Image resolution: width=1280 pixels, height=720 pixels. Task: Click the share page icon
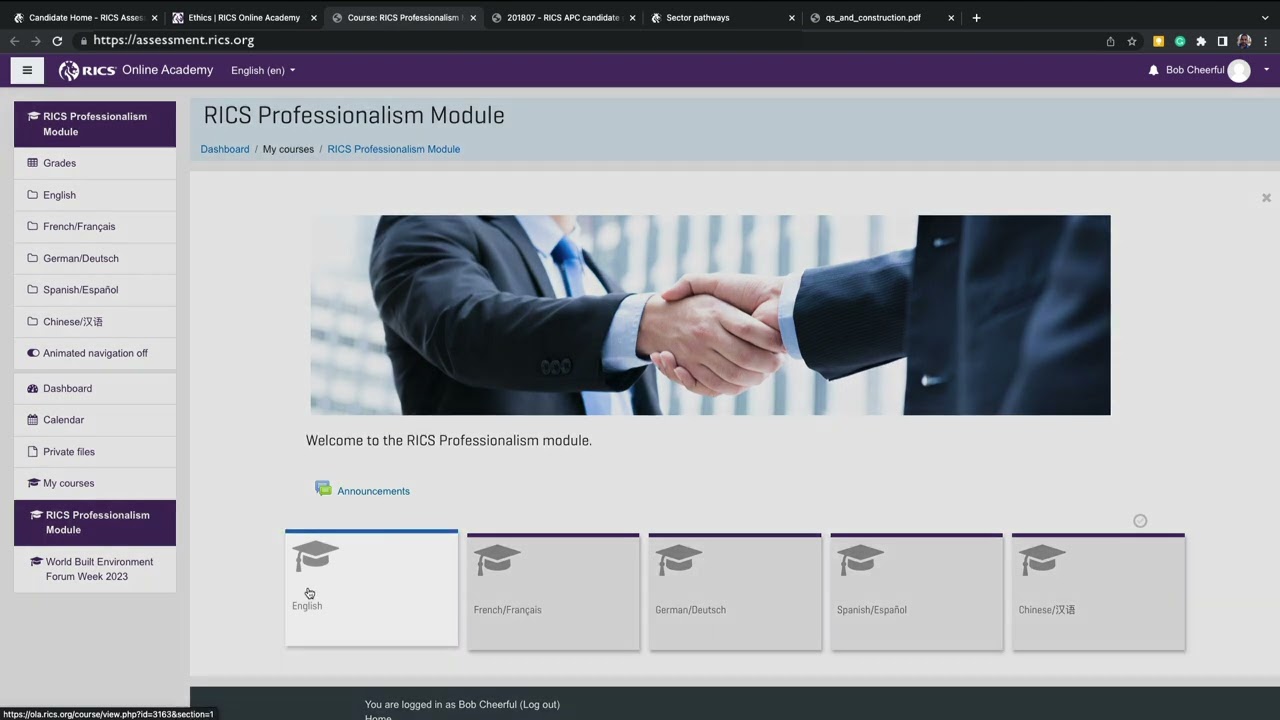(1110, 41)
